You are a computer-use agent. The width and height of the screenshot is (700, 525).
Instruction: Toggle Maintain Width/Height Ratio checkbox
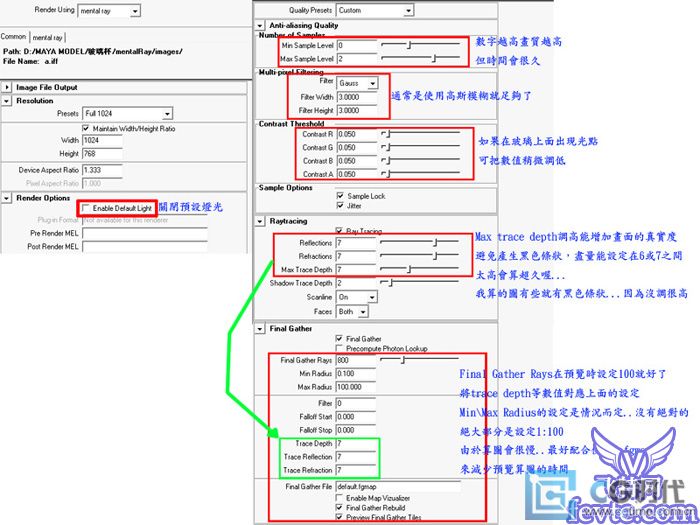(x=86, y=129)
